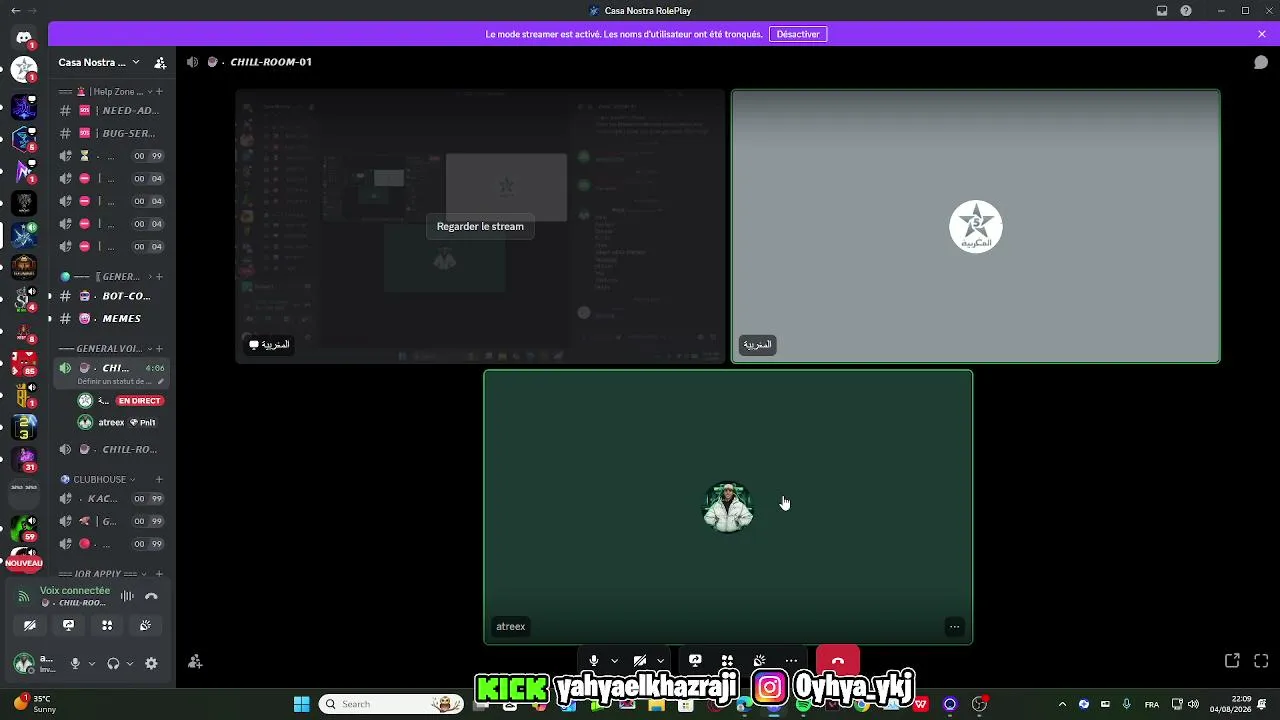Collapse the JOB APPLY category
Image resolution: width=1280 pixels, height=720 pixels.
click(103, 574)
